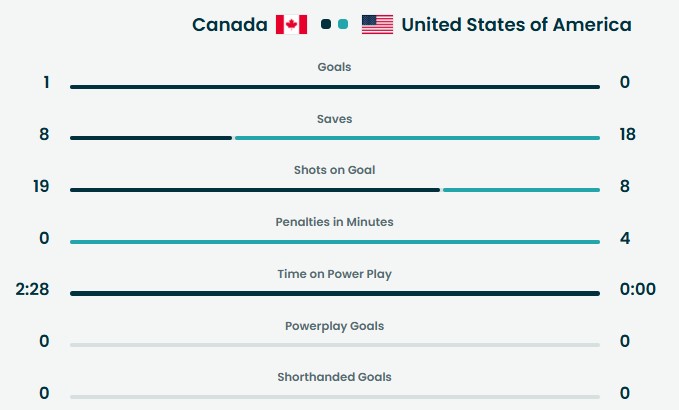The height and width of the screenshot is (410, 679).
Task: Click Canada's 2:28 power play time value
Action: [33, 290]
